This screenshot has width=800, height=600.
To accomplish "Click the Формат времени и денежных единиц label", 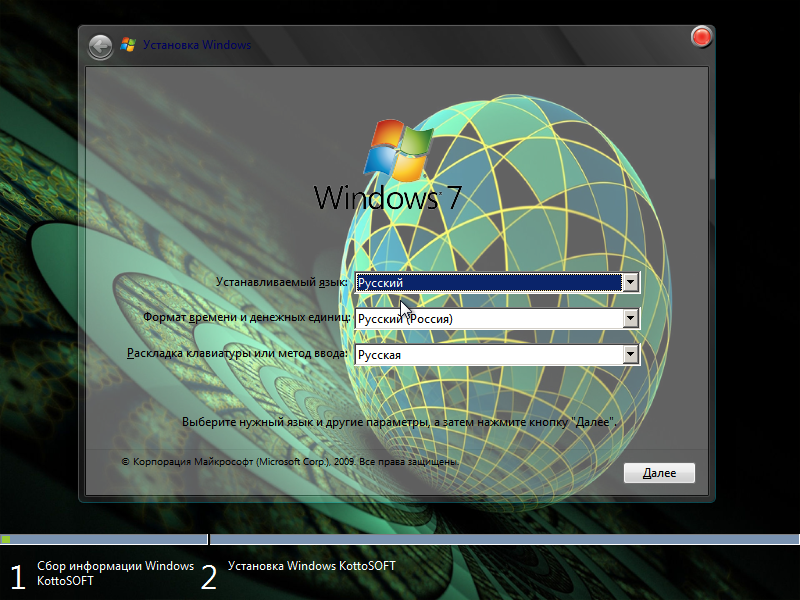I will point(247,317).
